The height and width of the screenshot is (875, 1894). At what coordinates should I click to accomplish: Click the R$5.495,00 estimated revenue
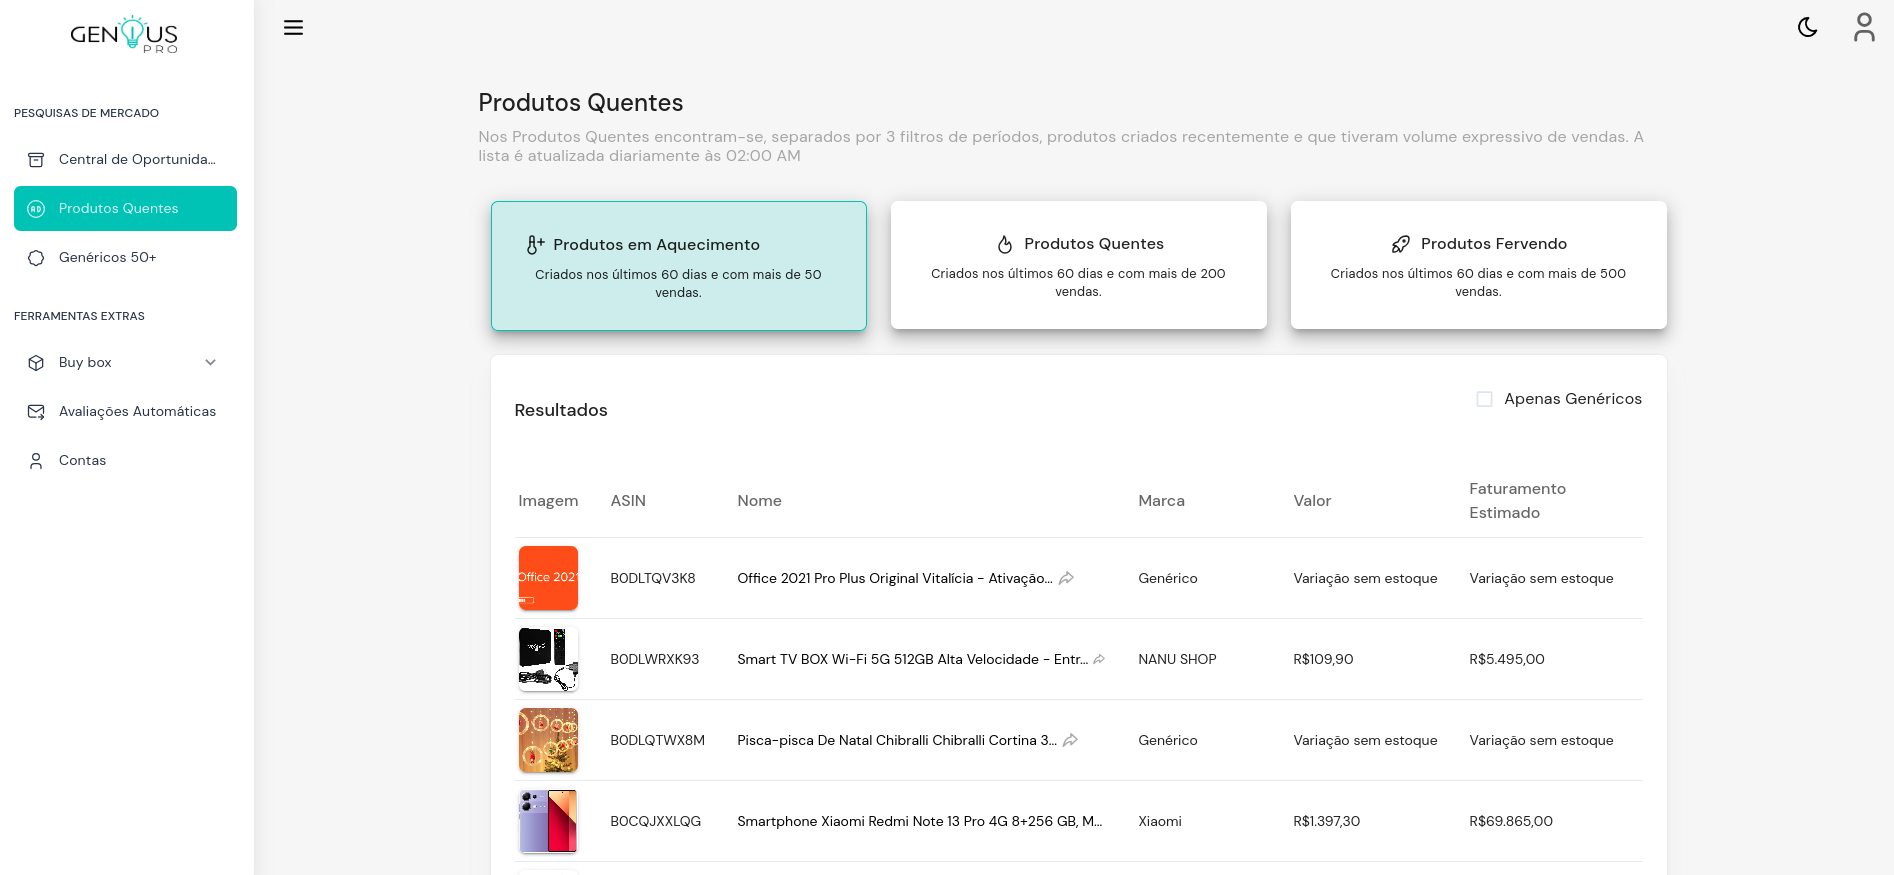(1507, 659)
